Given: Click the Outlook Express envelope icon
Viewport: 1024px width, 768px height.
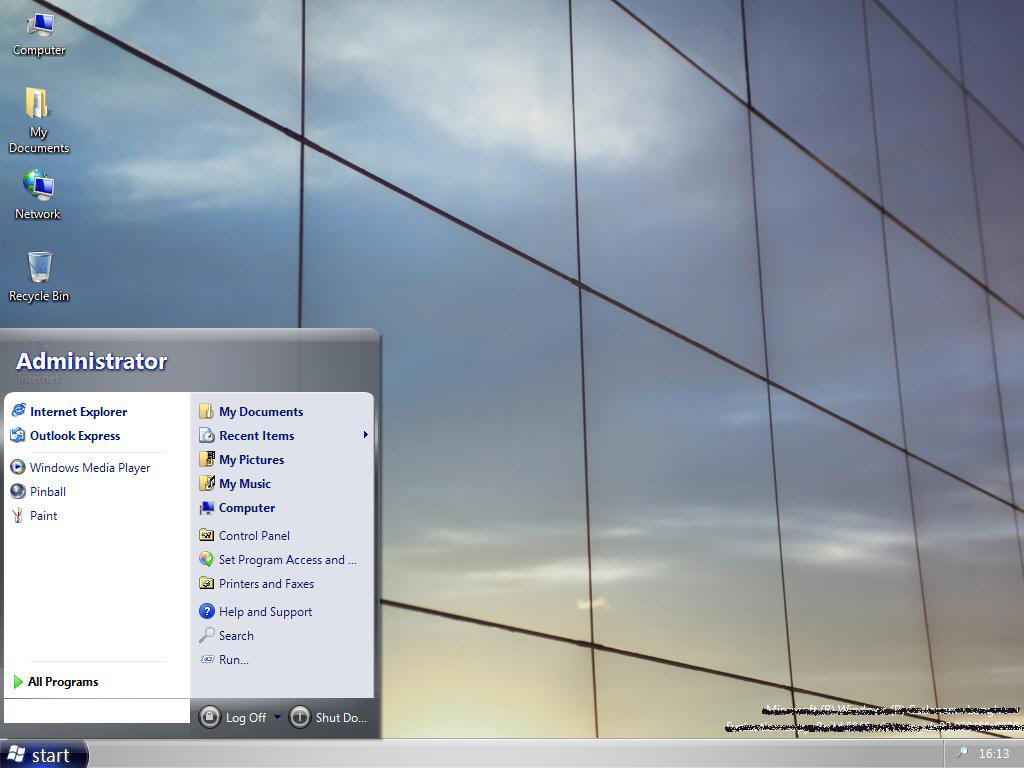Looking at the screenshot, I should point(18,436).
